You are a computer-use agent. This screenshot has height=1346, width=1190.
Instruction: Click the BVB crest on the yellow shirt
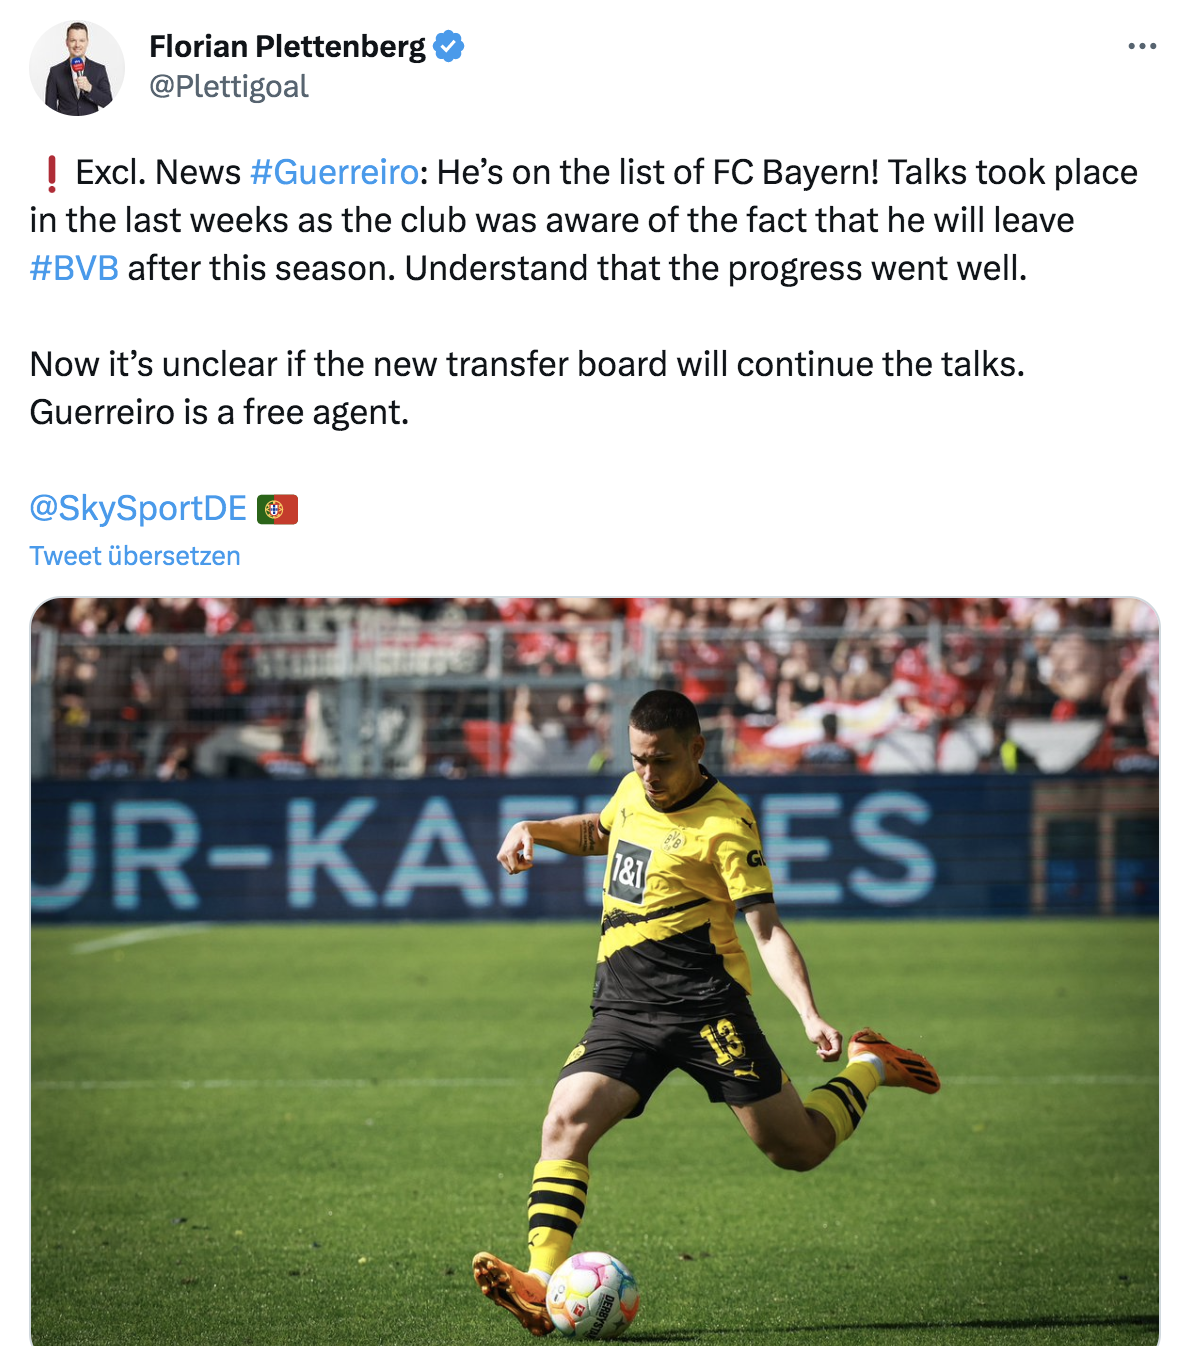tap(674, 840)
